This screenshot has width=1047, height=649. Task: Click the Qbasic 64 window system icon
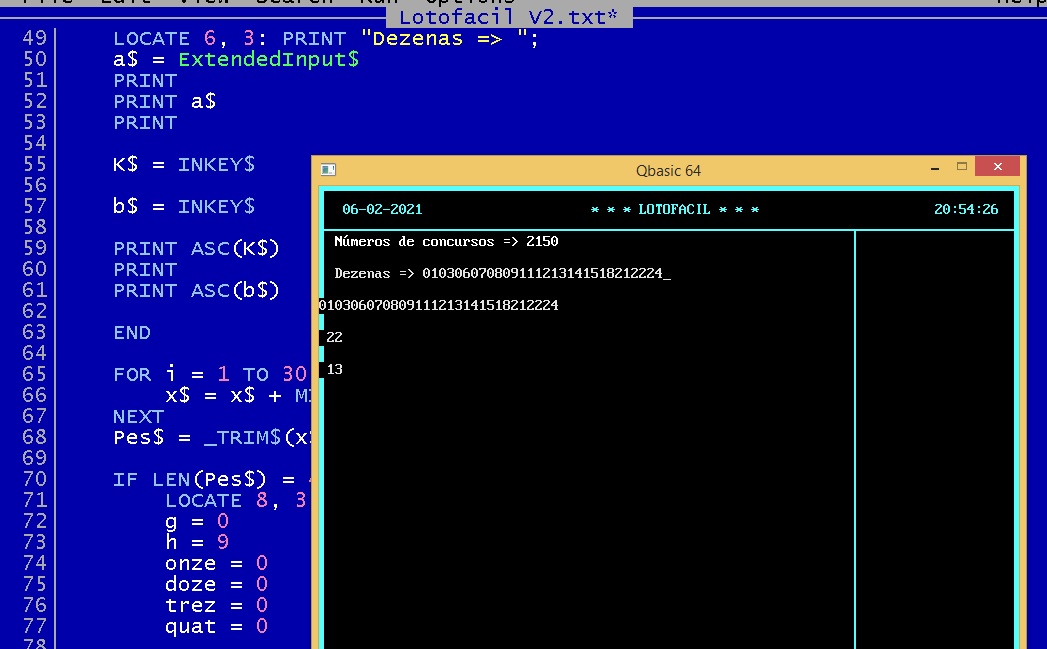click(328, 170)
